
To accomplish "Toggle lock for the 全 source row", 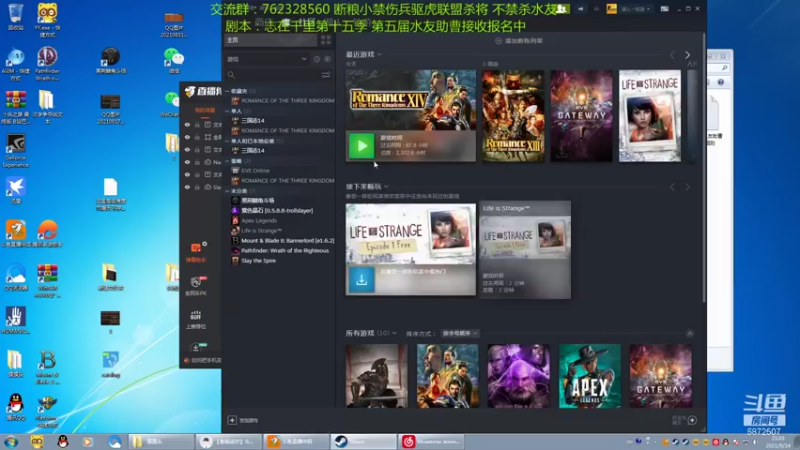I will coord(197,137).
